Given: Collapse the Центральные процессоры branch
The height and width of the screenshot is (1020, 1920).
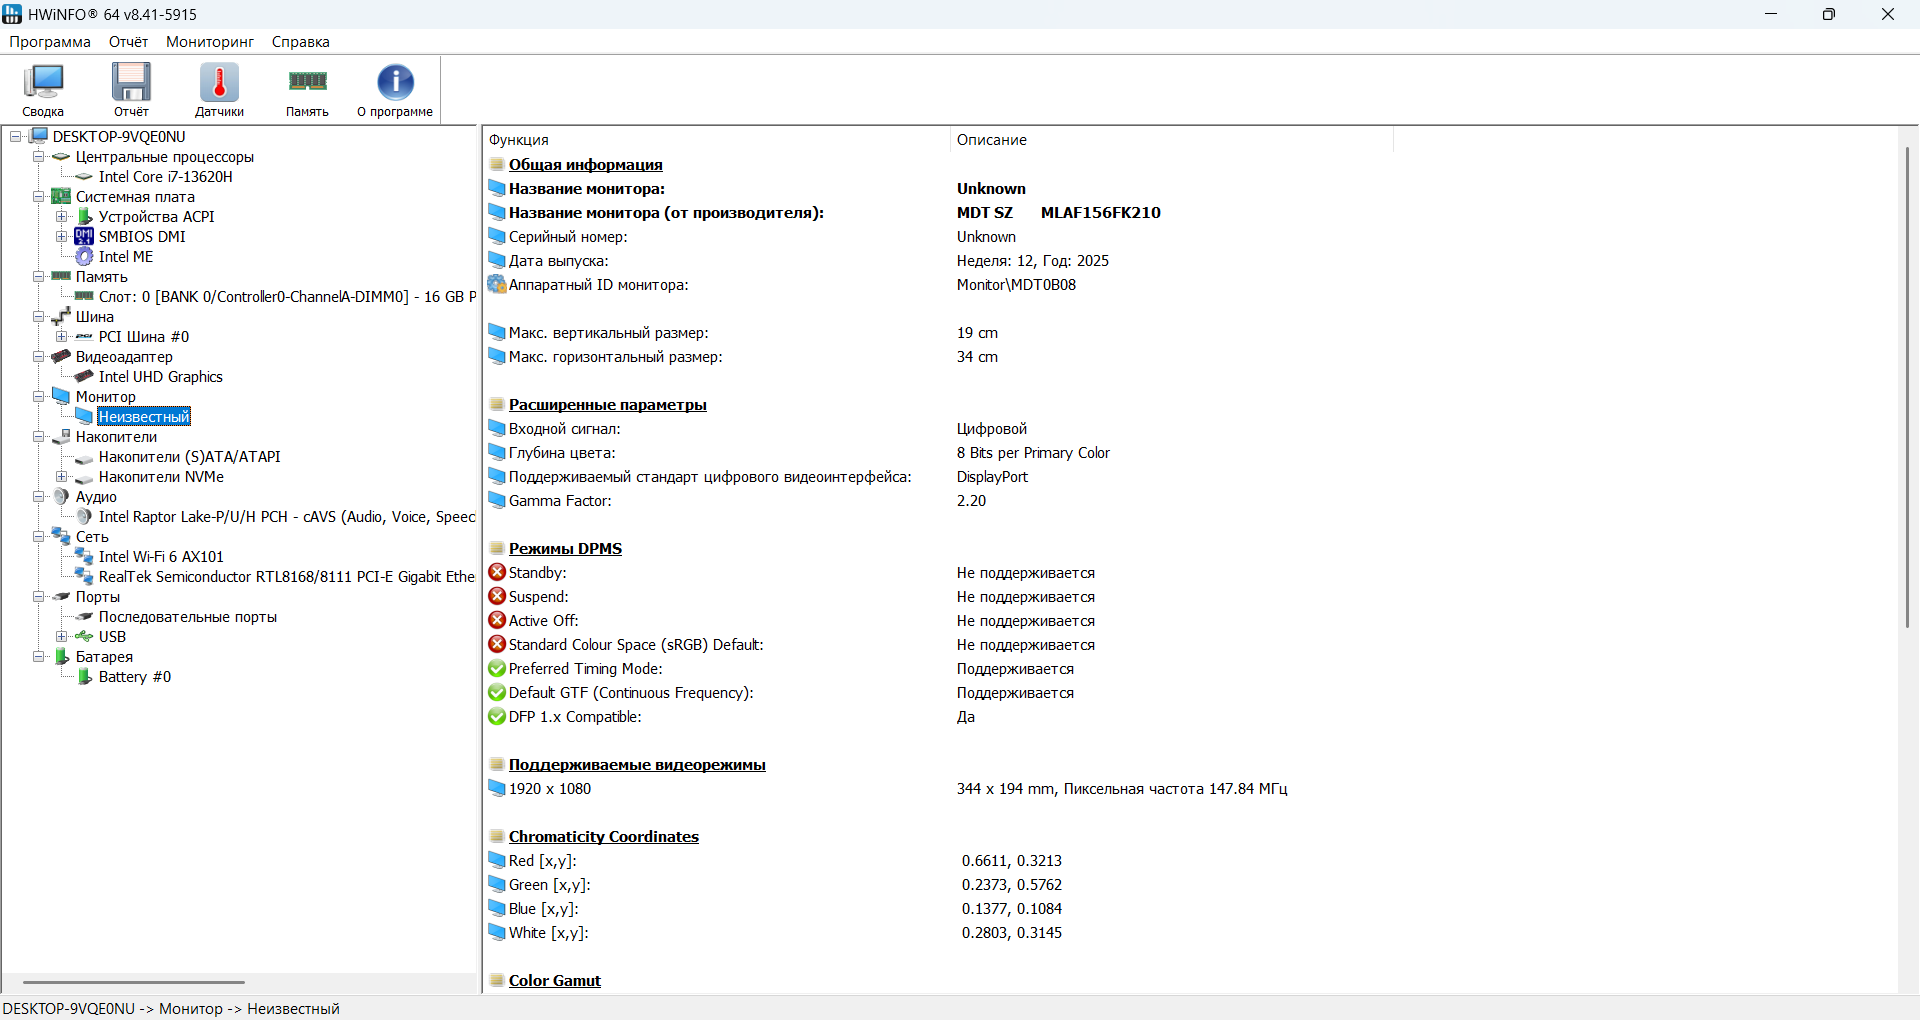Looking at the screenshot, I should click(x=39, y=157).
